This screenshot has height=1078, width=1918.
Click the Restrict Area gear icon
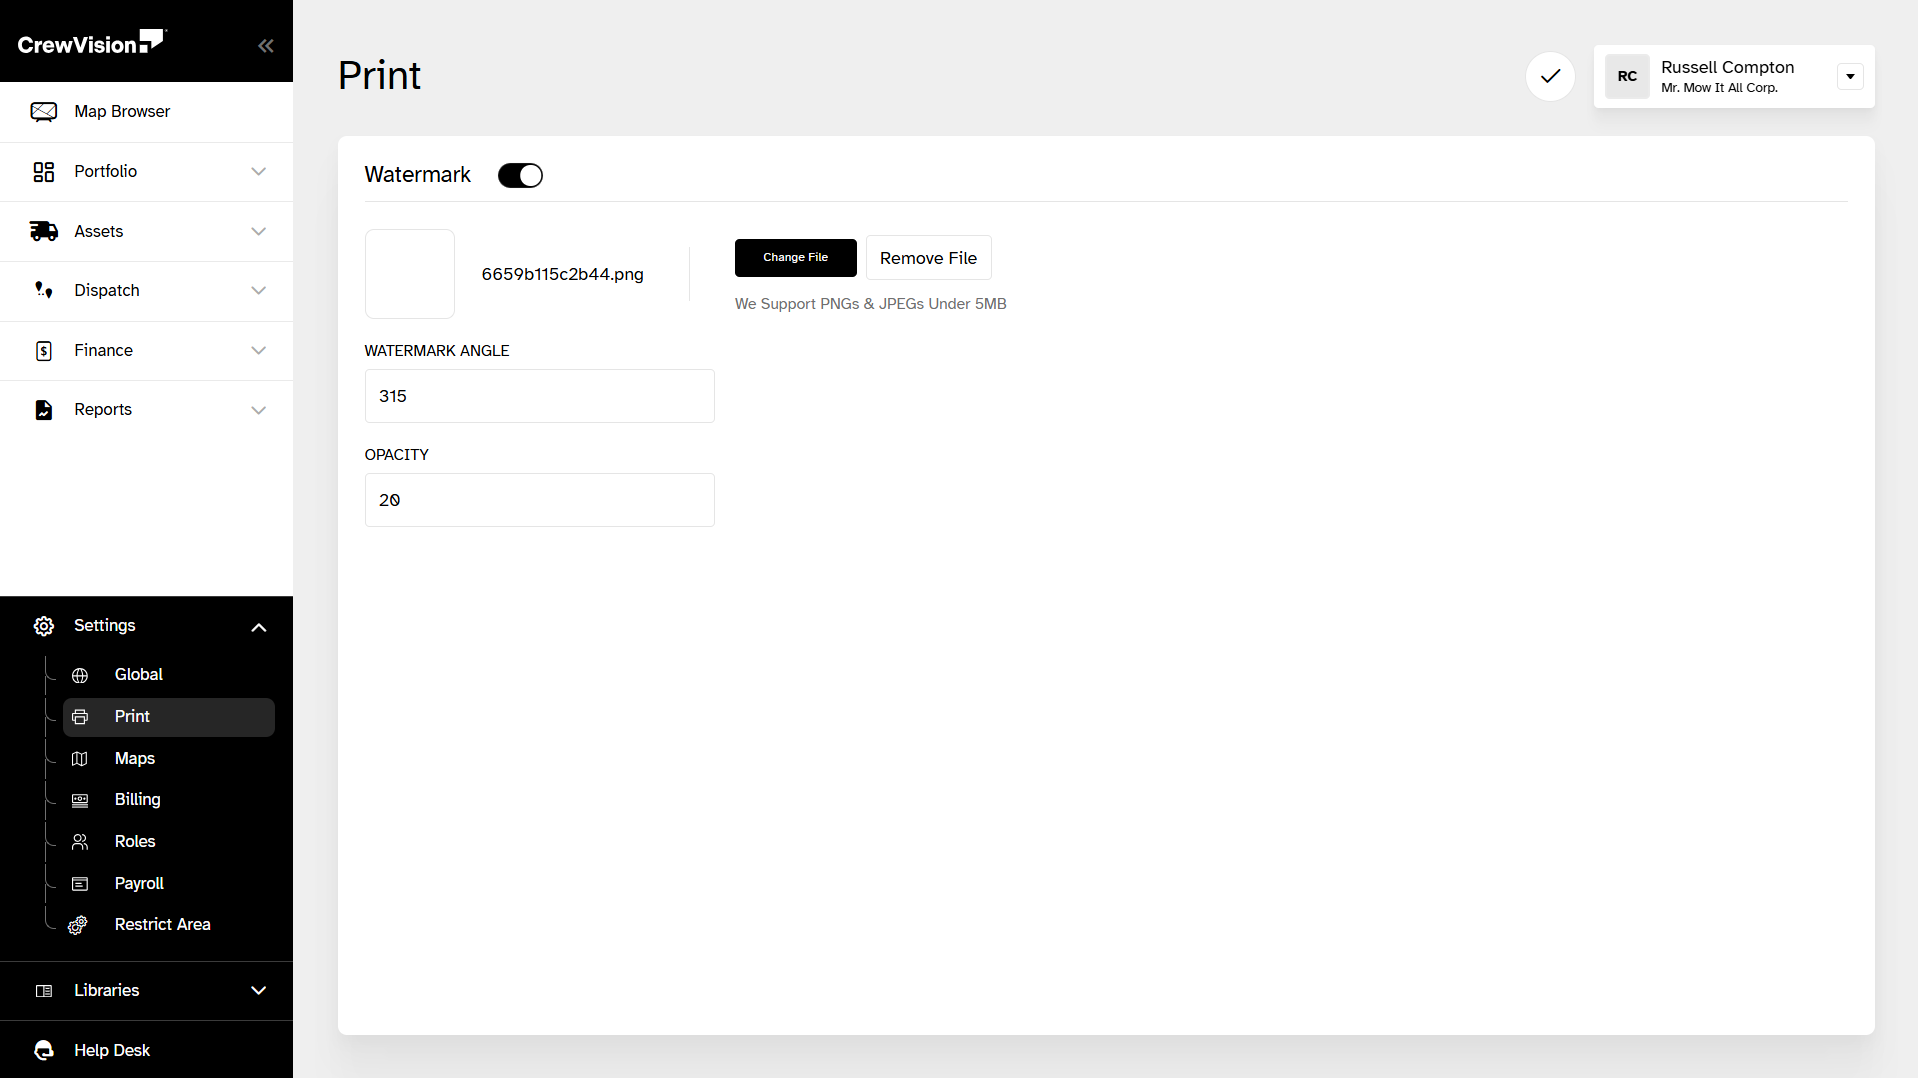pyautogui.click(x=78, y=925)
